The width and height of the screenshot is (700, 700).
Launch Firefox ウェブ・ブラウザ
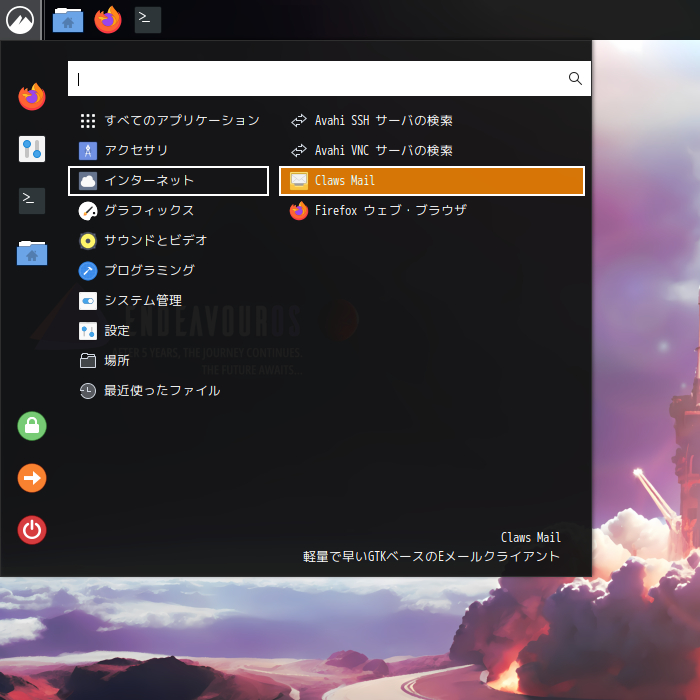tap(432, 211)
